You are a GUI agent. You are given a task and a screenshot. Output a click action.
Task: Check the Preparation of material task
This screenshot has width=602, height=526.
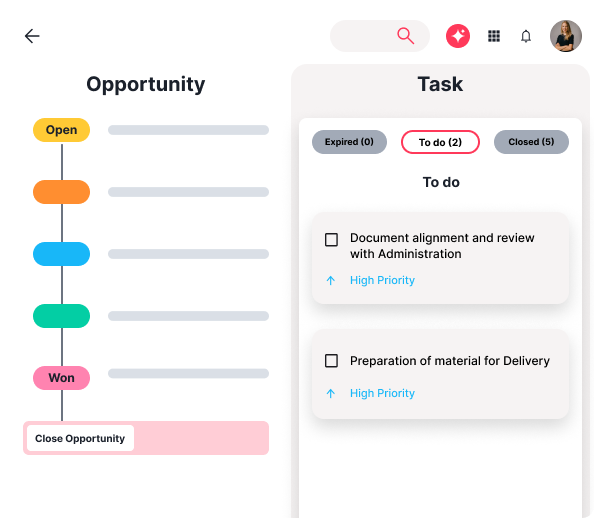point(332,361)
